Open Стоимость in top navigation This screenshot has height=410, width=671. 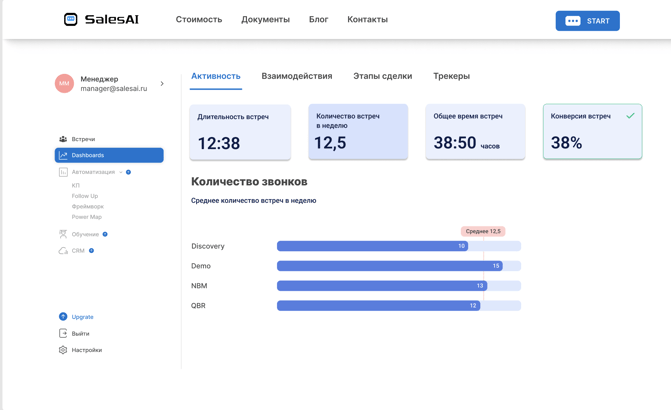pyautogui.click(x=199, y=20)
